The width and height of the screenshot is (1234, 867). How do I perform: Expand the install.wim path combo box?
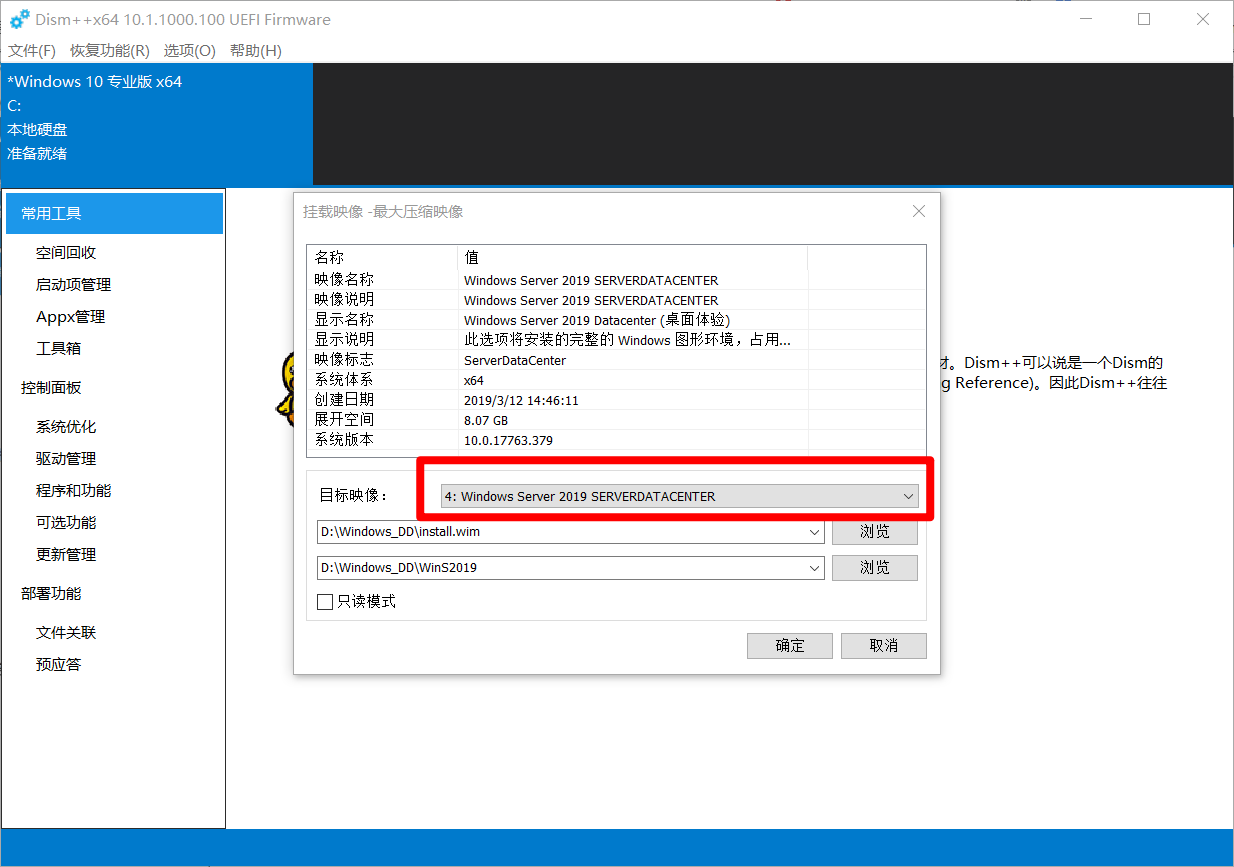[814, 532]
